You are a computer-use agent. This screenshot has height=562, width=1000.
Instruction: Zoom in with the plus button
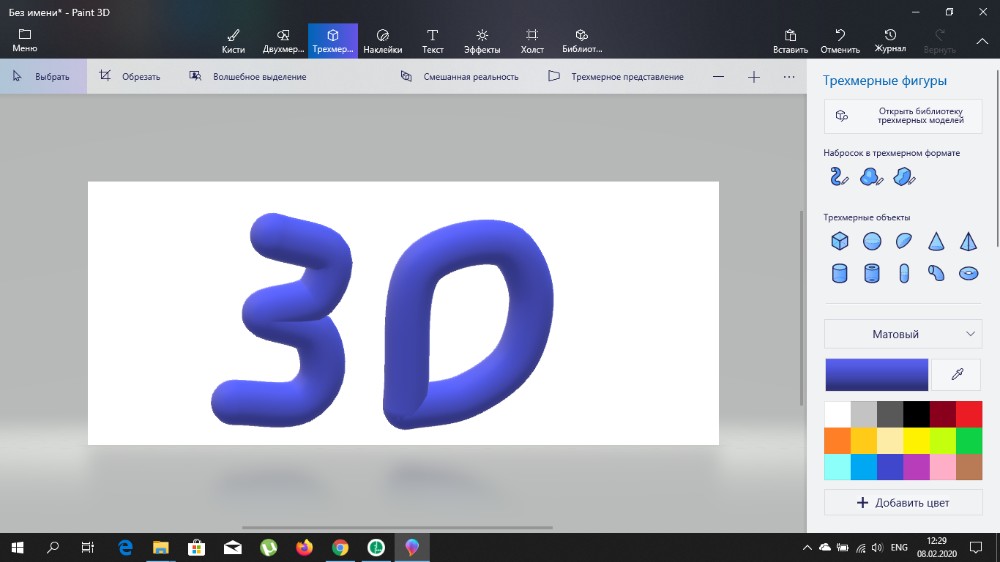(x=754, y=77)
